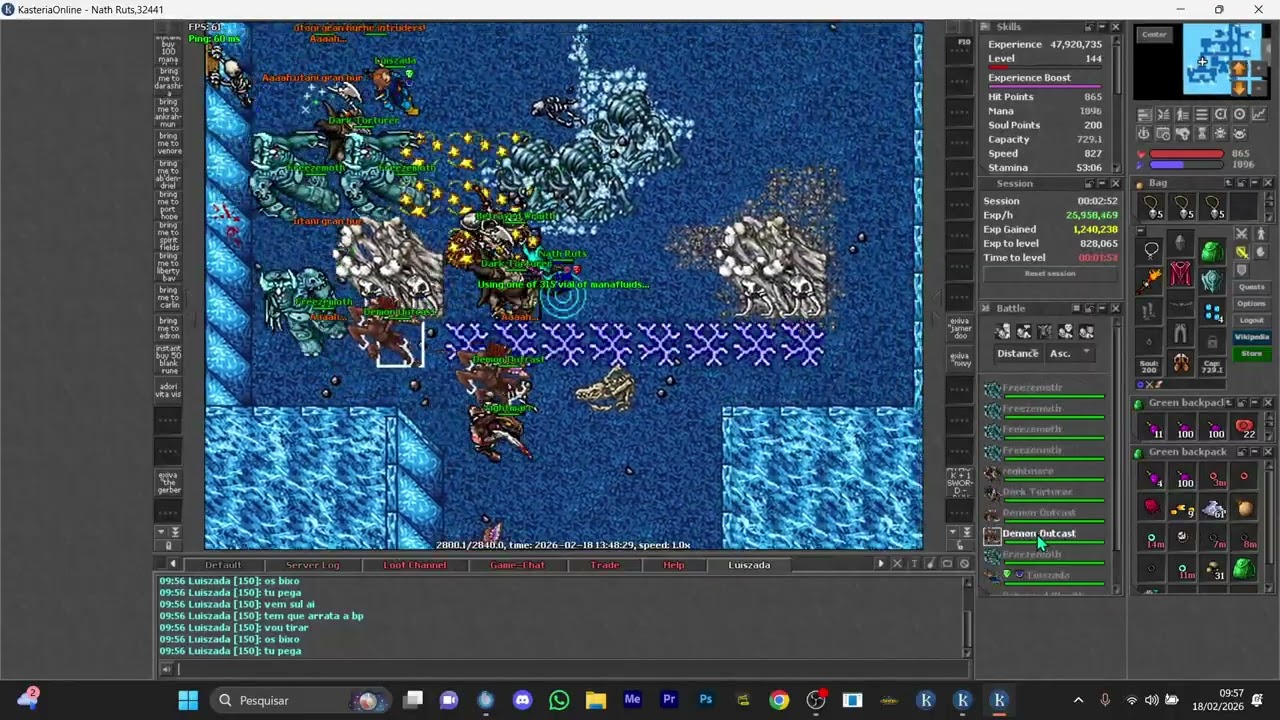Click the first amulet in Bag
This screenshot has height=720, width=1280.
coord(1151,206)
